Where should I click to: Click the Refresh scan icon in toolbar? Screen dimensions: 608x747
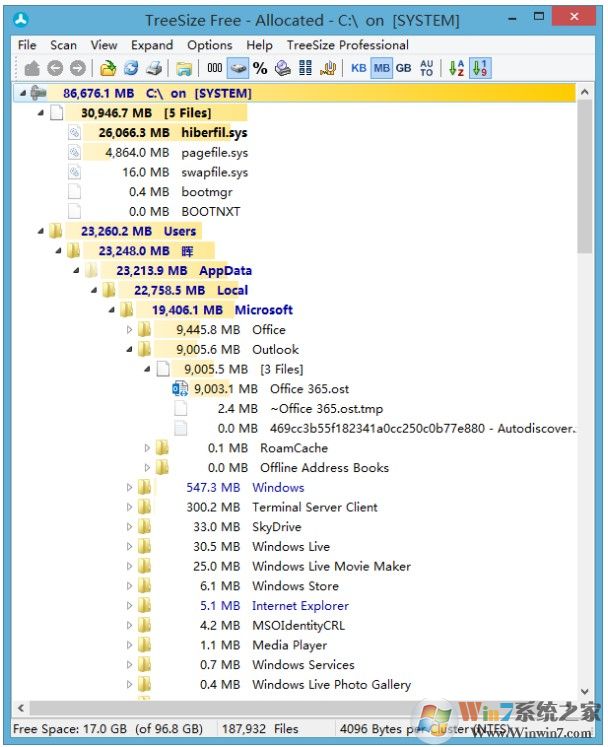pos(131,68)
